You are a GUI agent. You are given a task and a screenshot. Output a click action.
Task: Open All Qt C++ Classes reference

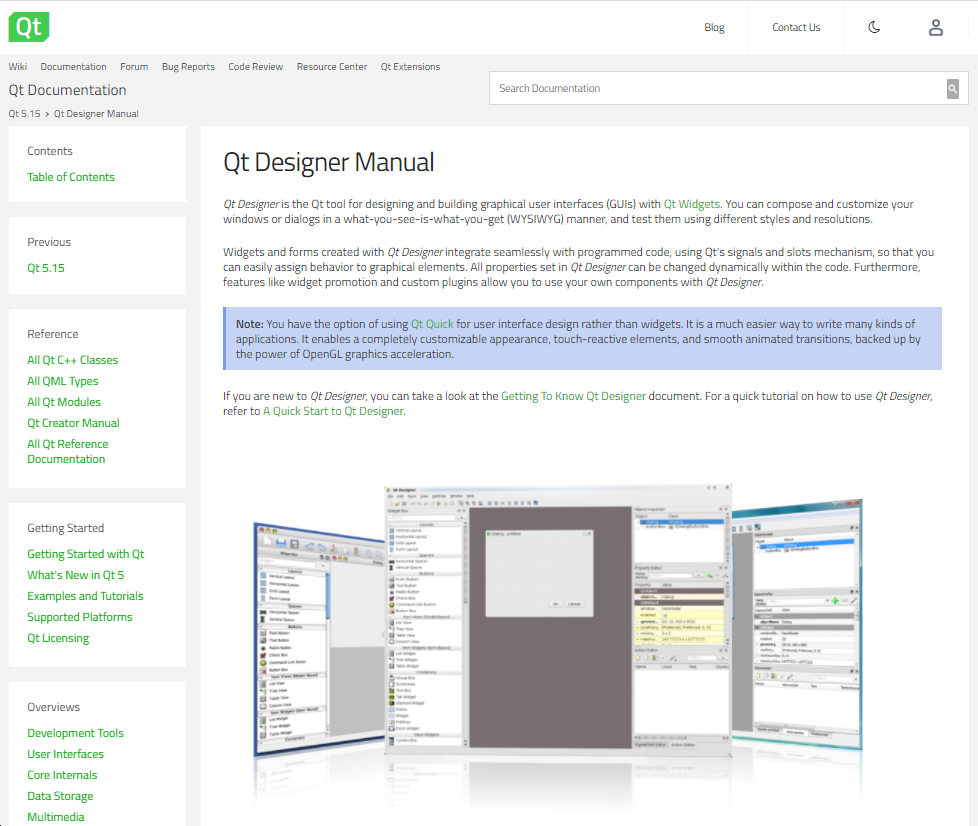(x=72, y=360)
